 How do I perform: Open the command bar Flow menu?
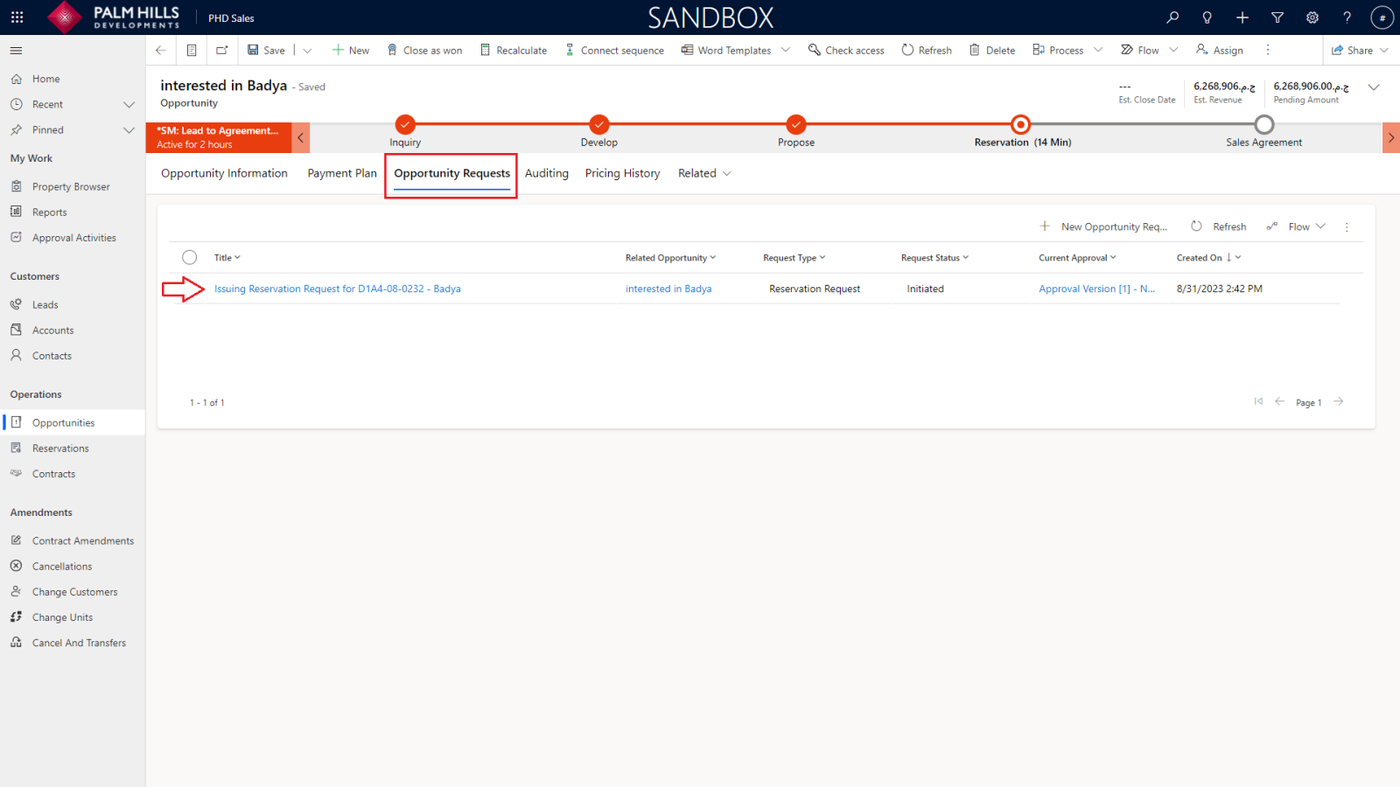[1149, 50]
